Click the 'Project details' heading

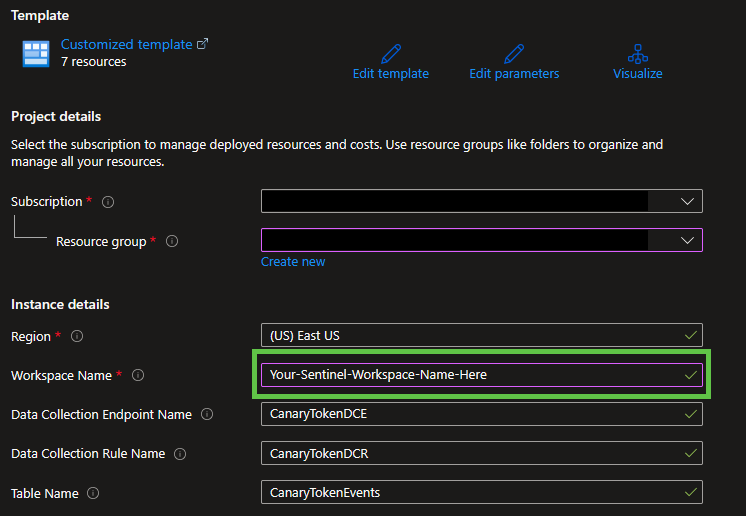(56, 117)
